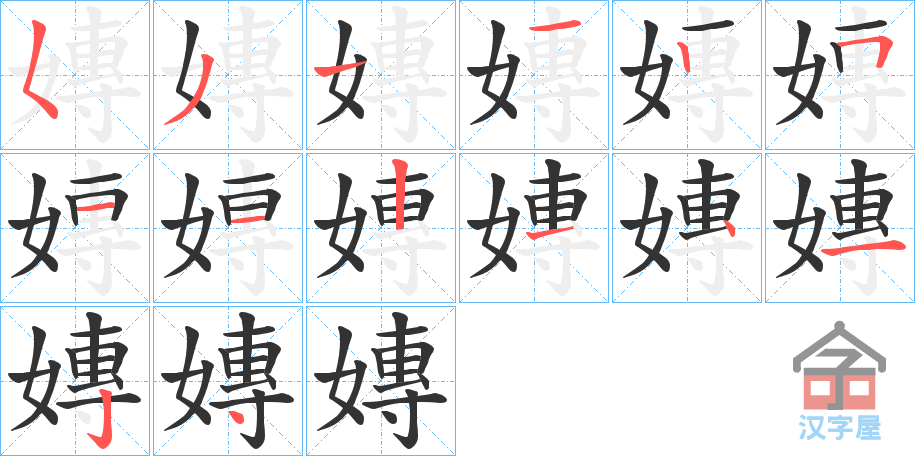Select the fifth stroke step tile
The width and height of the screenshot is (915, 456).
pos(687,75)
